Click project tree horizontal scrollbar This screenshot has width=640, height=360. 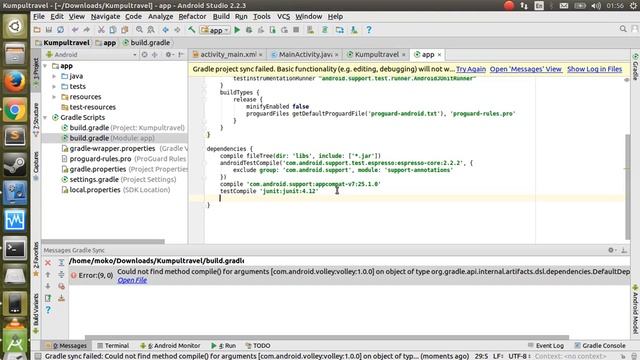pyautogui.click(x=103, y=242)
